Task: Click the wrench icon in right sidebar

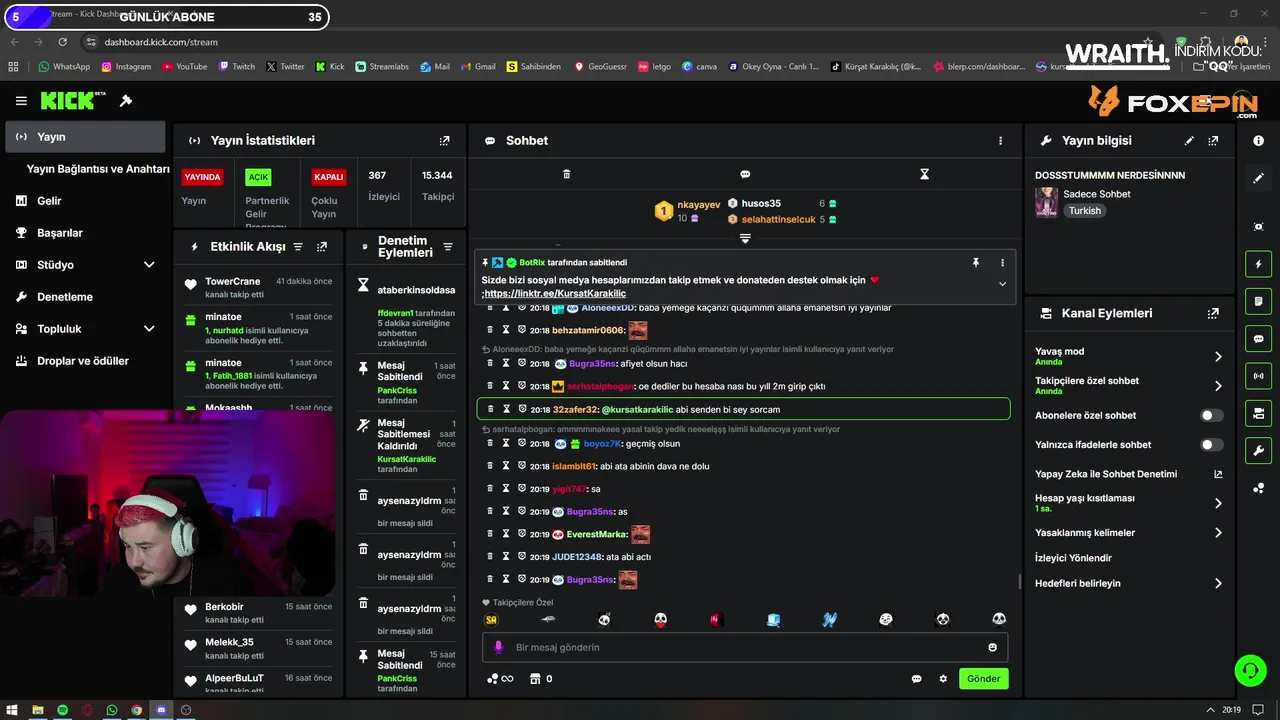Action: (x=1258, y=450)
